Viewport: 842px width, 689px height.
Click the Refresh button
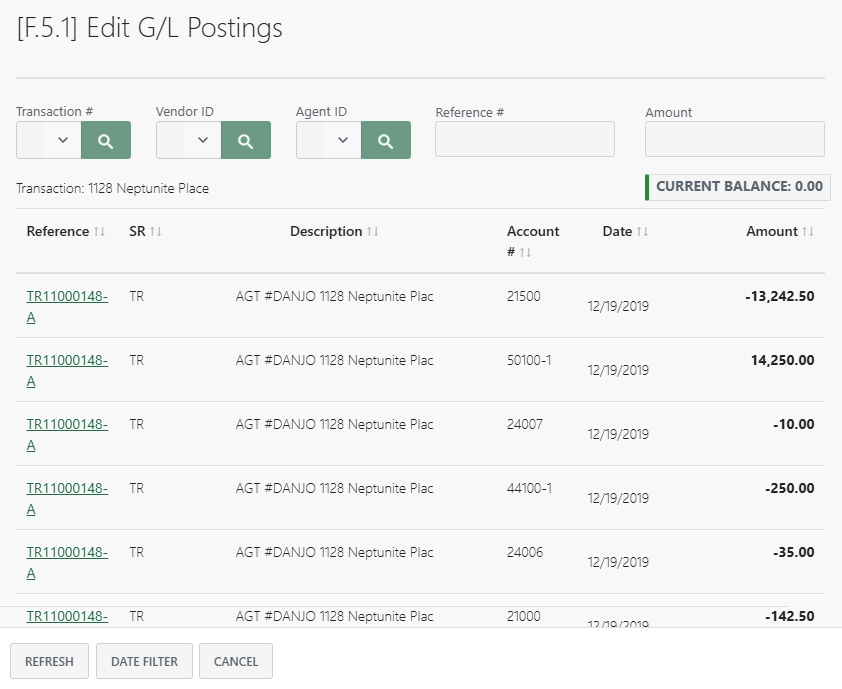pos(49,661)
